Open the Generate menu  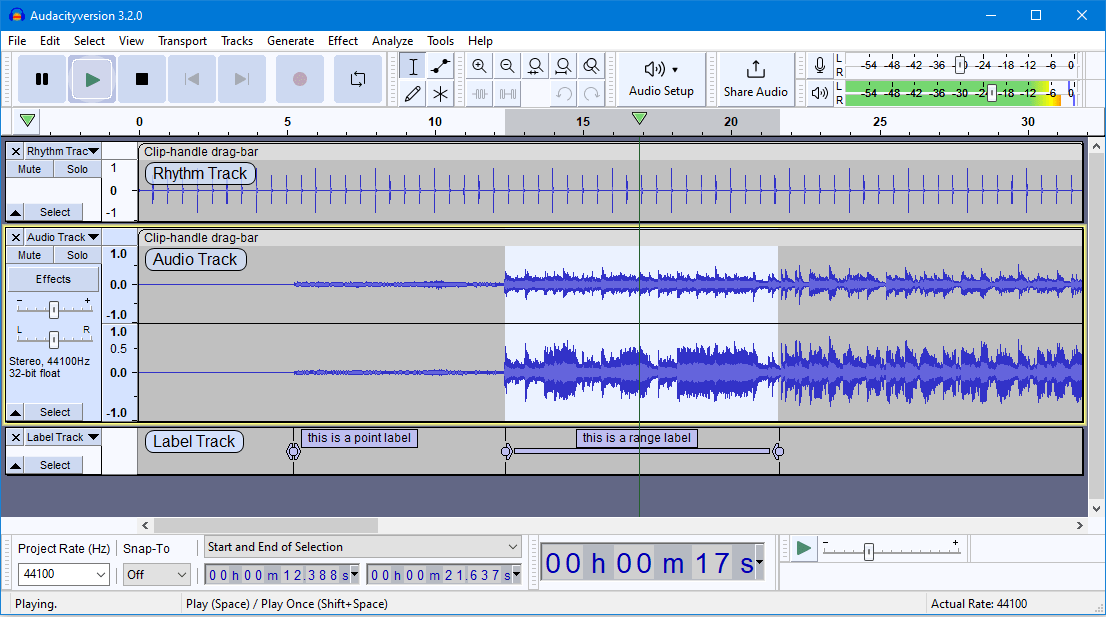click(291, 41)
